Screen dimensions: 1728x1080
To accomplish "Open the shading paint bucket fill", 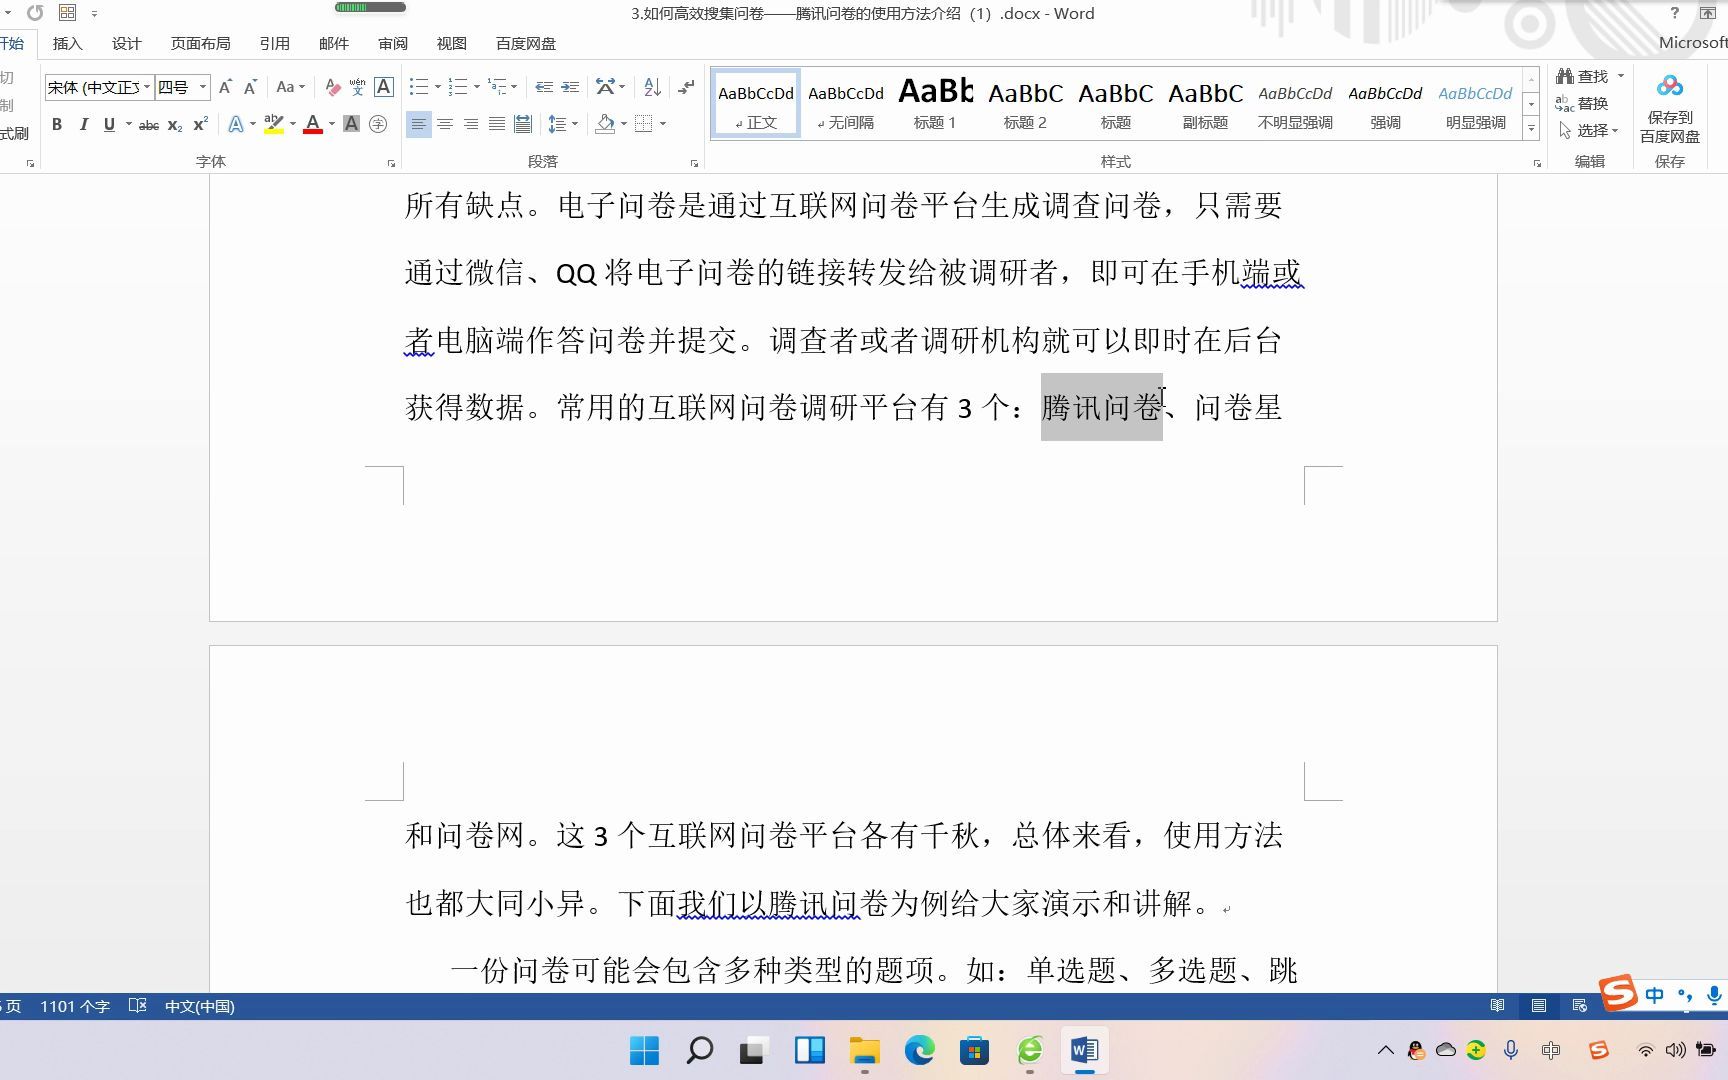I will pos(604,124).
